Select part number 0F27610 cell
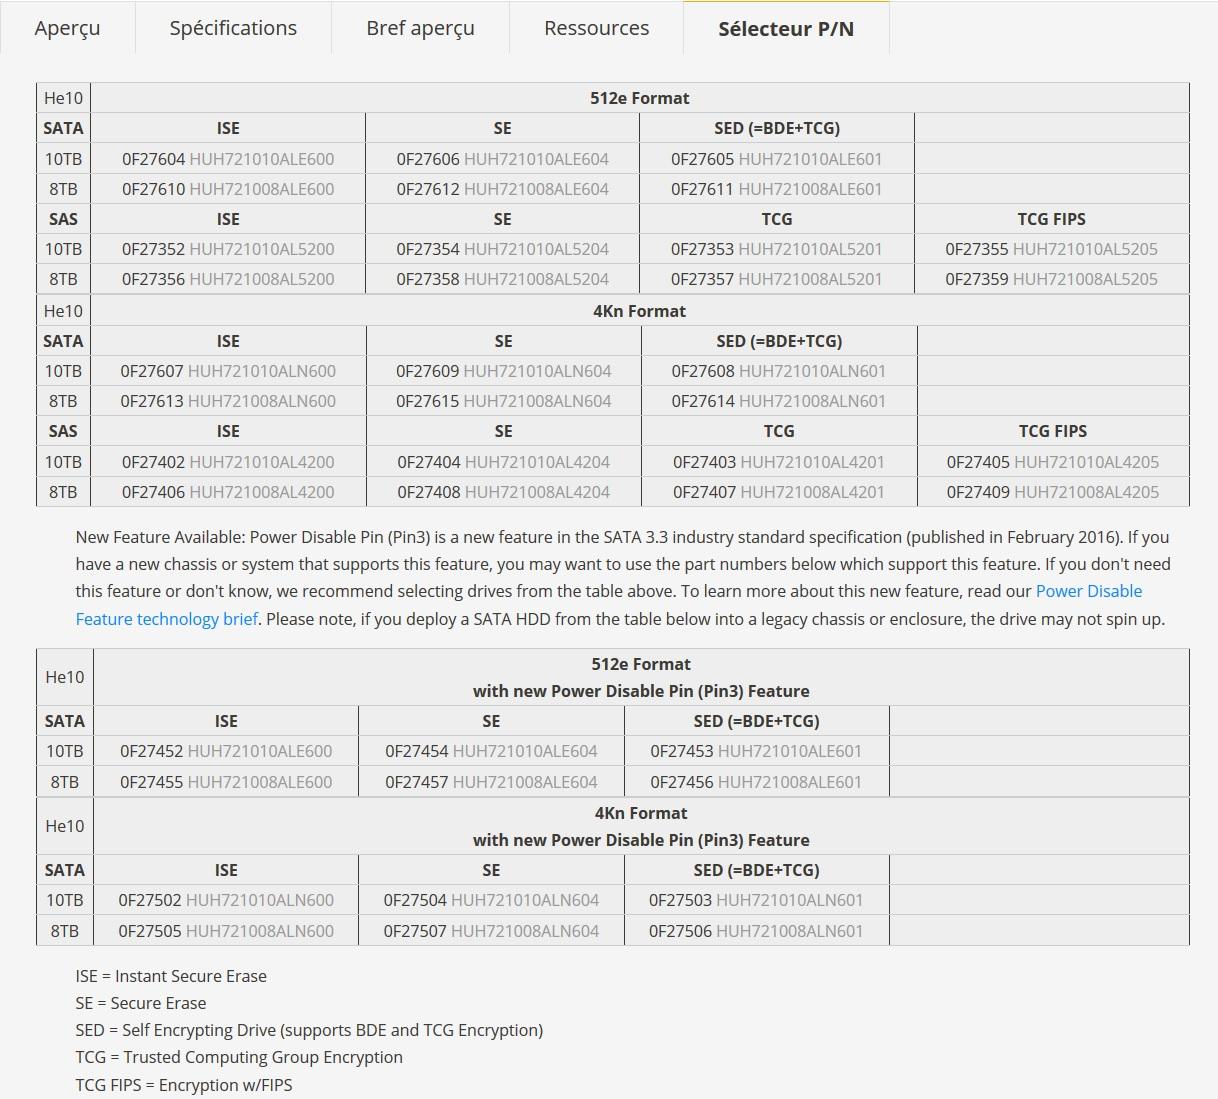The image size is (1218, 1099). (228, 189)
